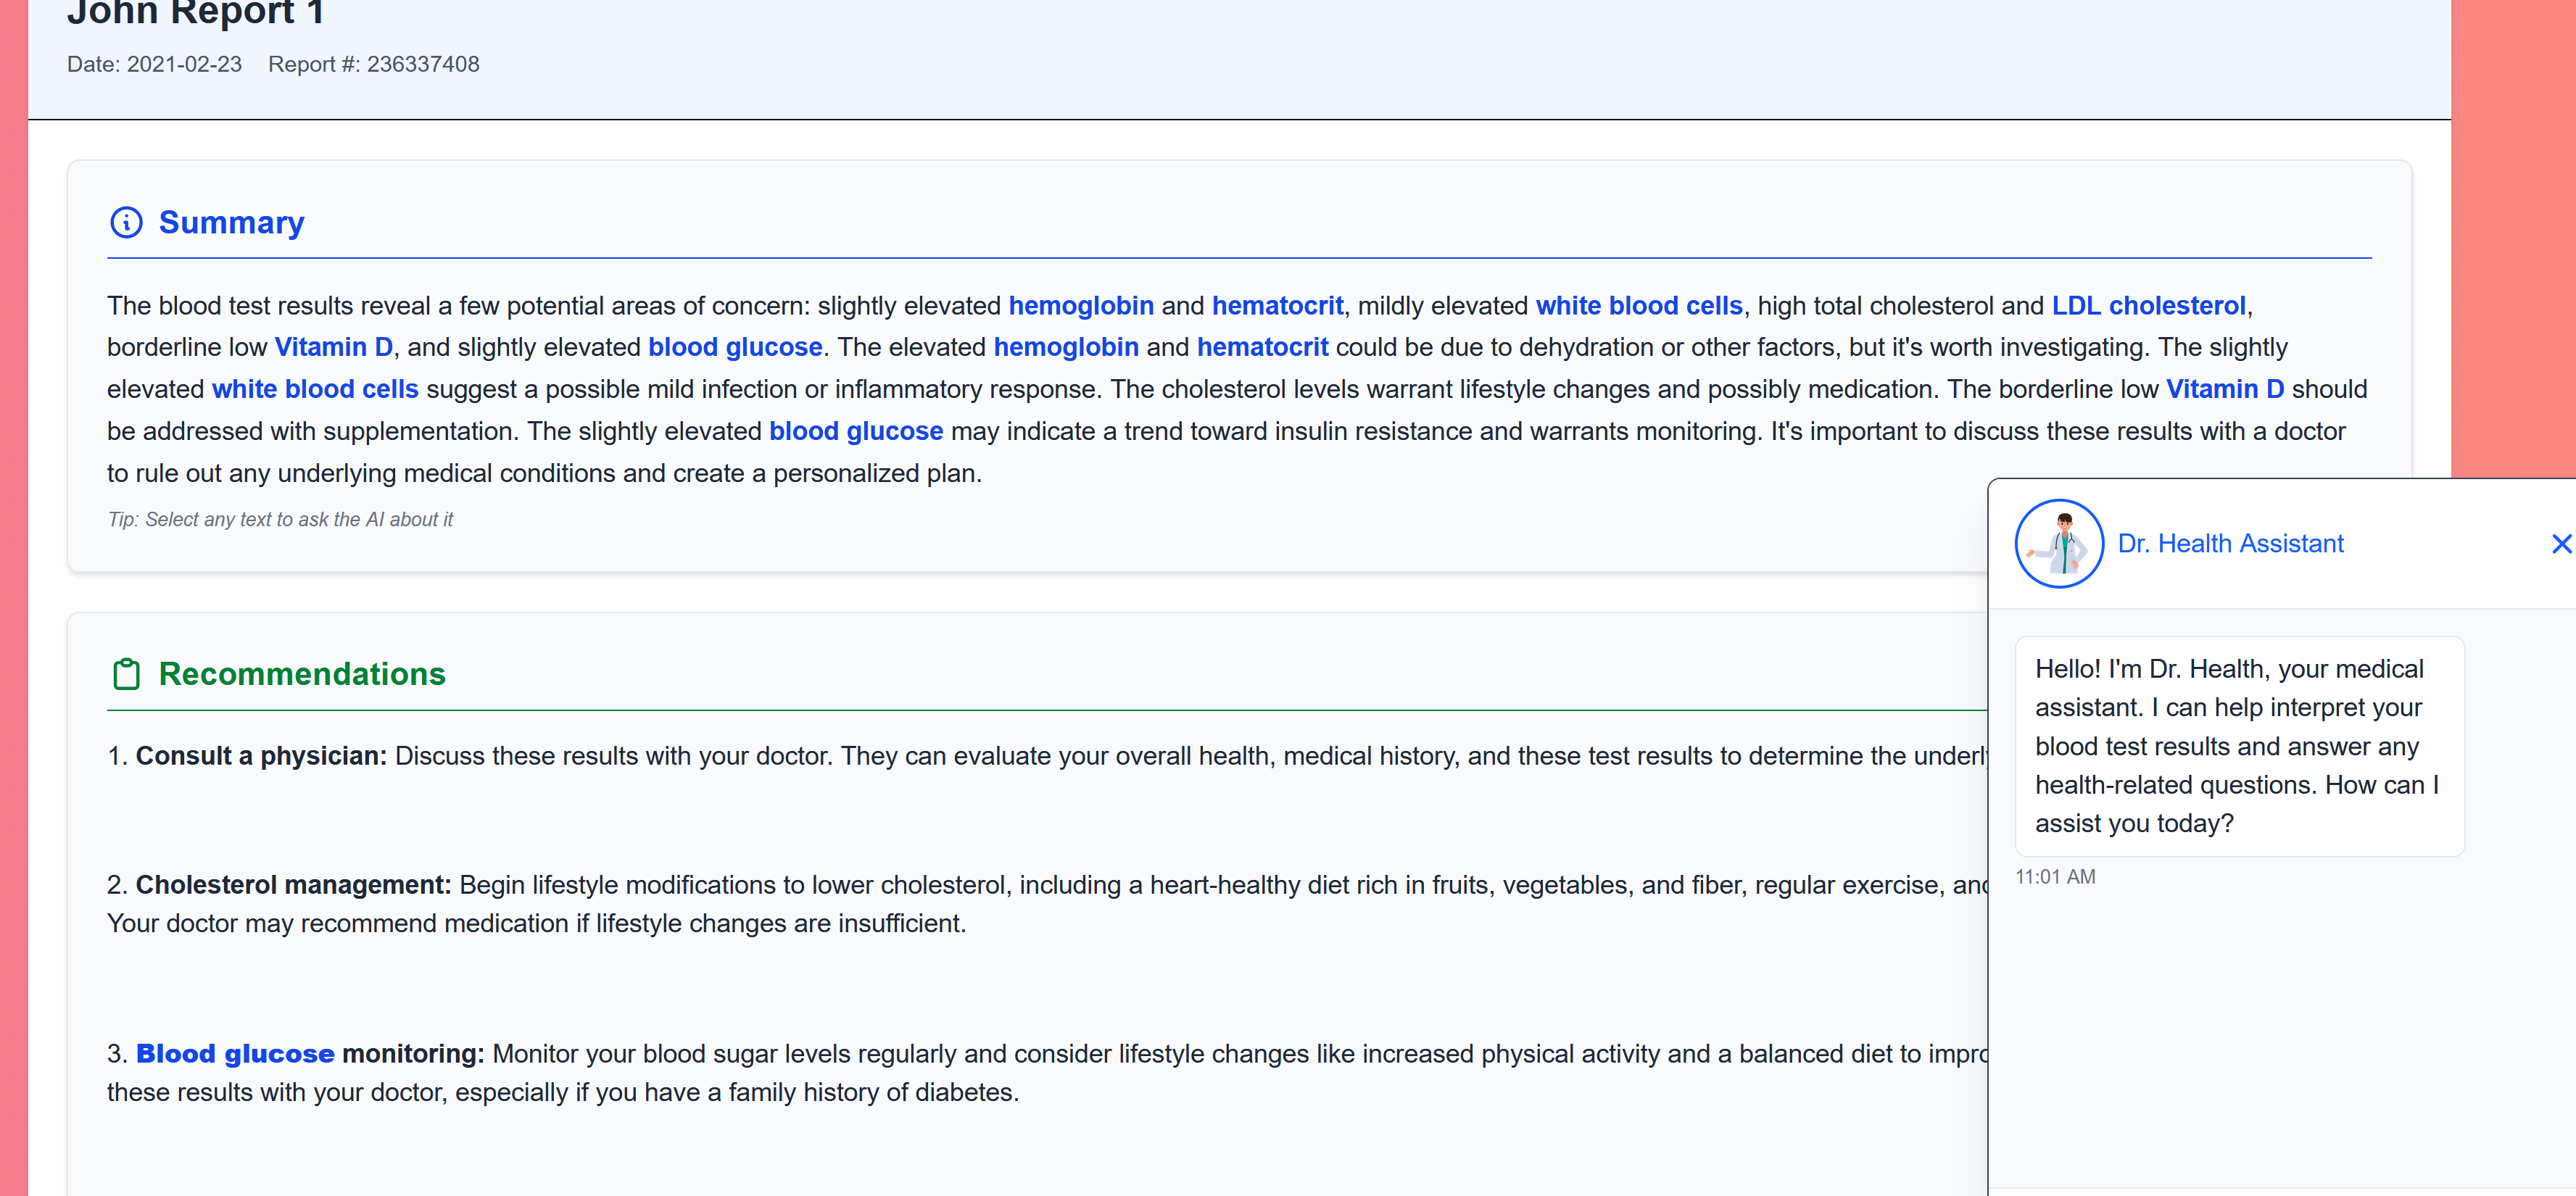Open Blood glucose link in recommendation three
The height and width of the screenshot is (1196, 2576).
tap(235, 1054)
